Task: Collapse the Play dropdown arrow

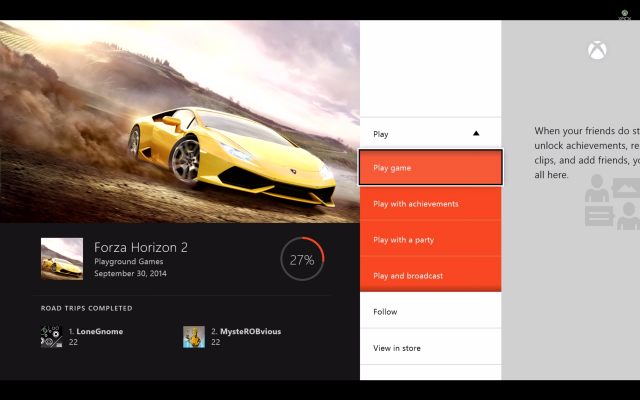Action: pos(476,133)
